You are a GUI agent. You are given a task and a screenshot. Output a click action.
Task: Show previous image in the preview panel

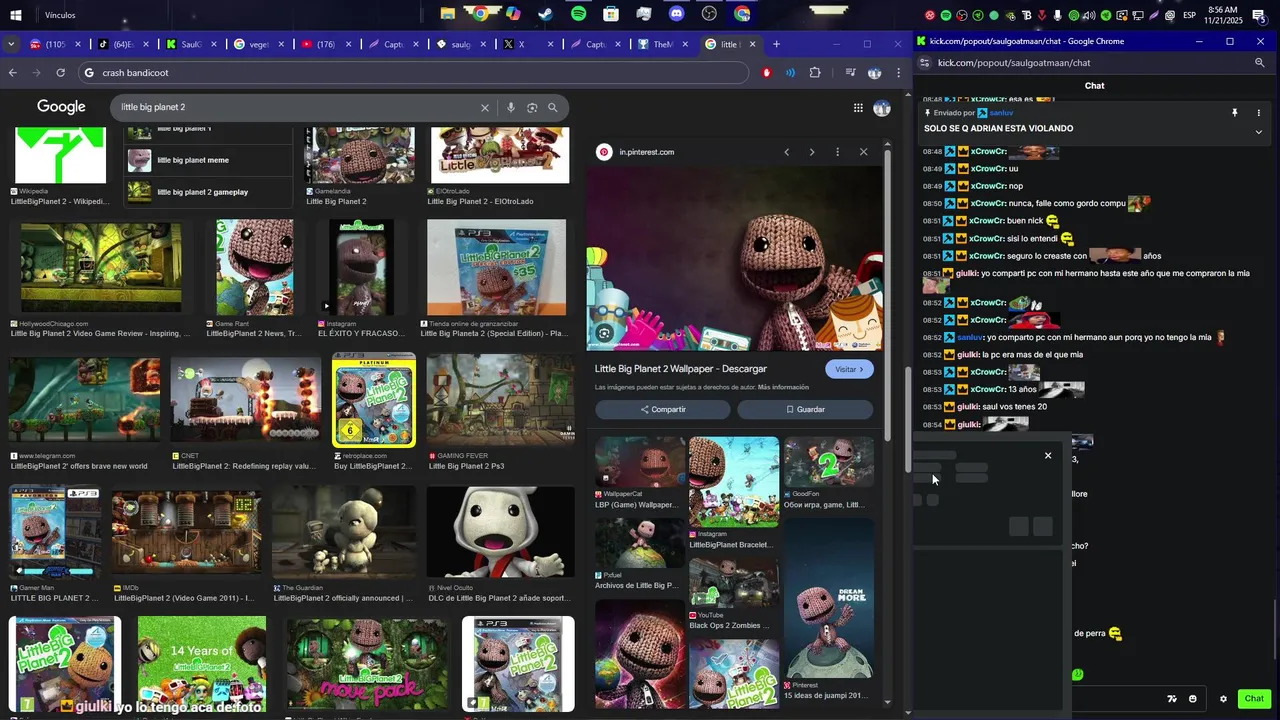pyautogui.click(x=787, y=152)
